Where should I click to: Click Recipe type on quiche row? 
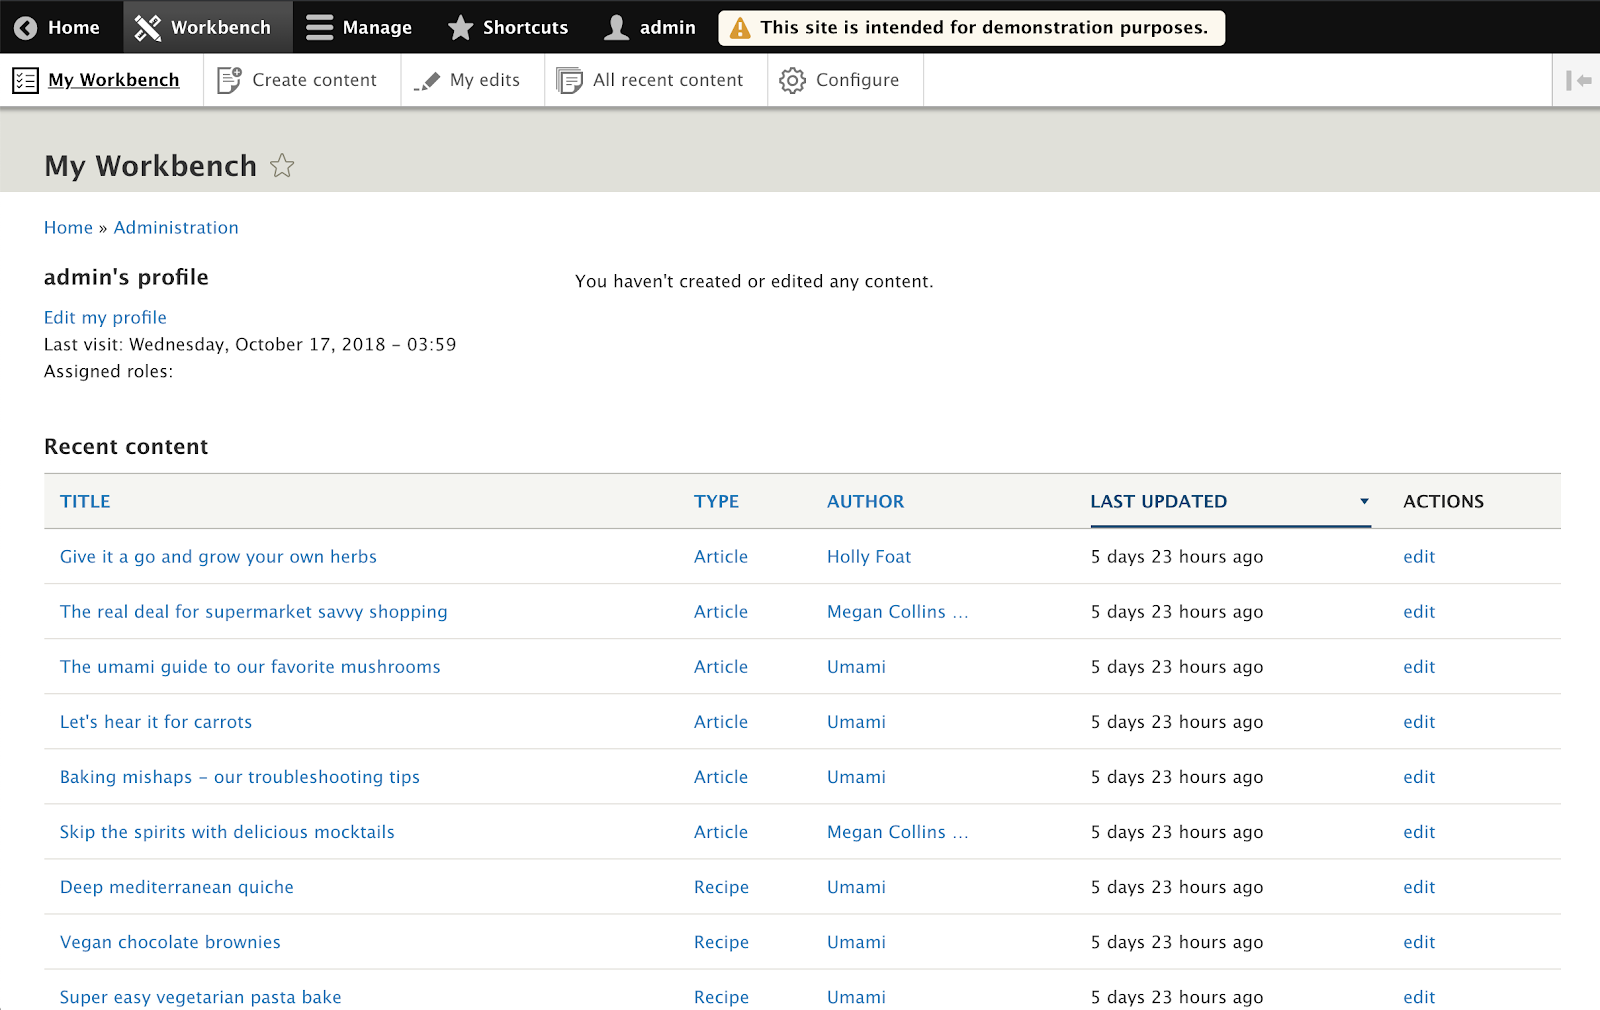point(721,887)
